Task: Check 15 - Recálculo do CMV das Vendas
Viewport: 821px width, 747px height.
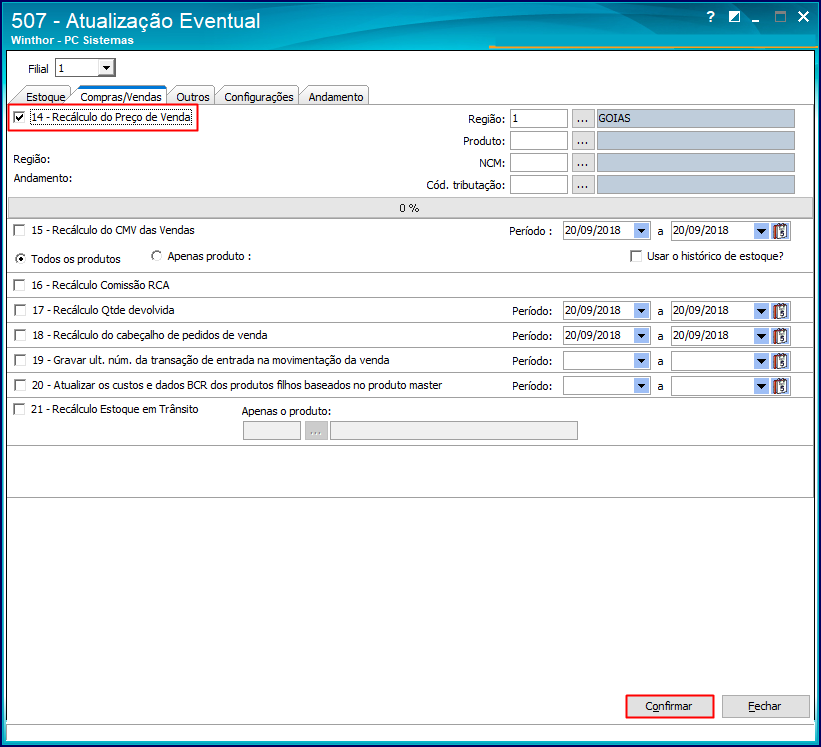Action: point(19,230)
